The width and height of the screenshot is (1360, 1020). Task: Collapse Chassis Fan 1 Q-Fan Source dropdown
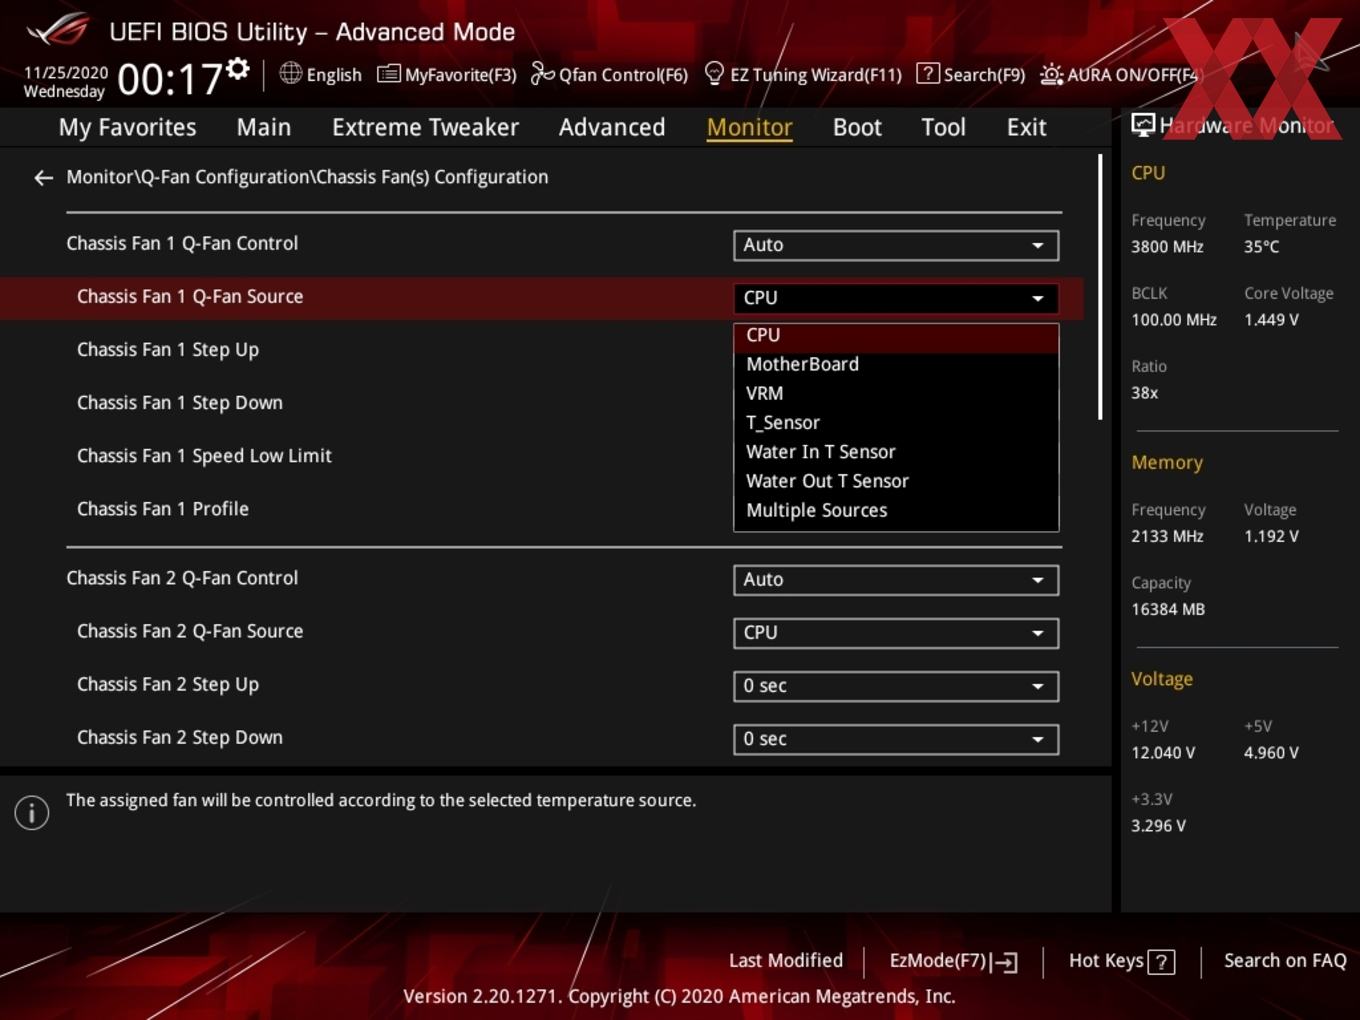896,298
